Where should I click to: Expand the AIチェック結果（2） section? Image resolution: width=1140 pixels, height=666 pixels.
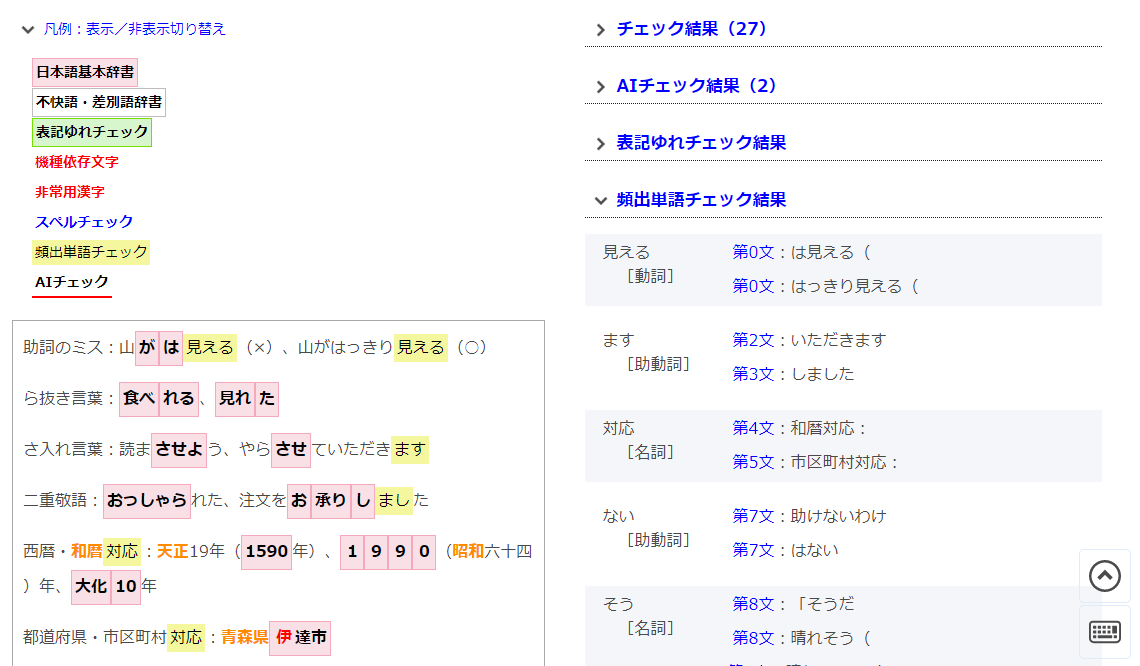(696, 86)
